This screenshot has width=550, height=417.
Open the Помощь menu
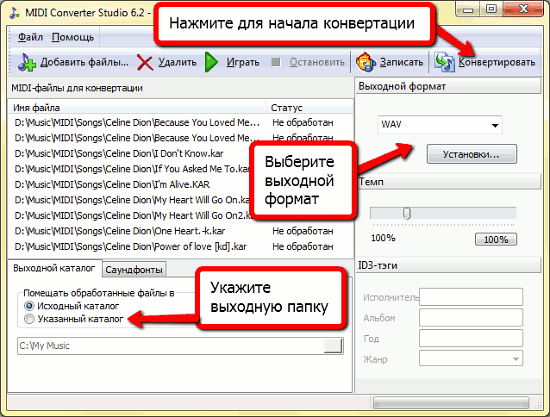73,37
